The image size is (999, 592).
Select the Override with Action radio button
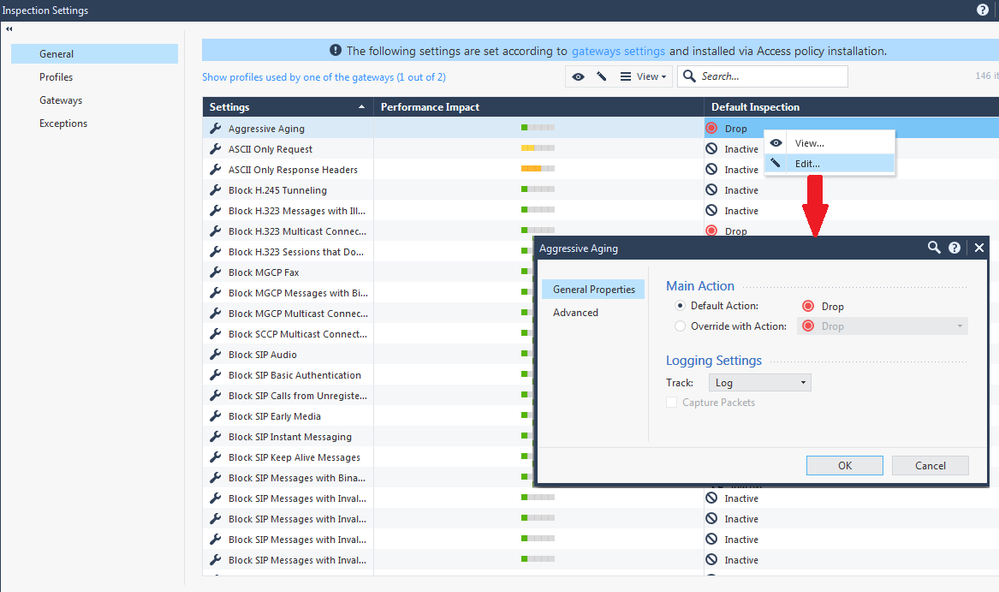pyautogui.click(x=681, y=326)
